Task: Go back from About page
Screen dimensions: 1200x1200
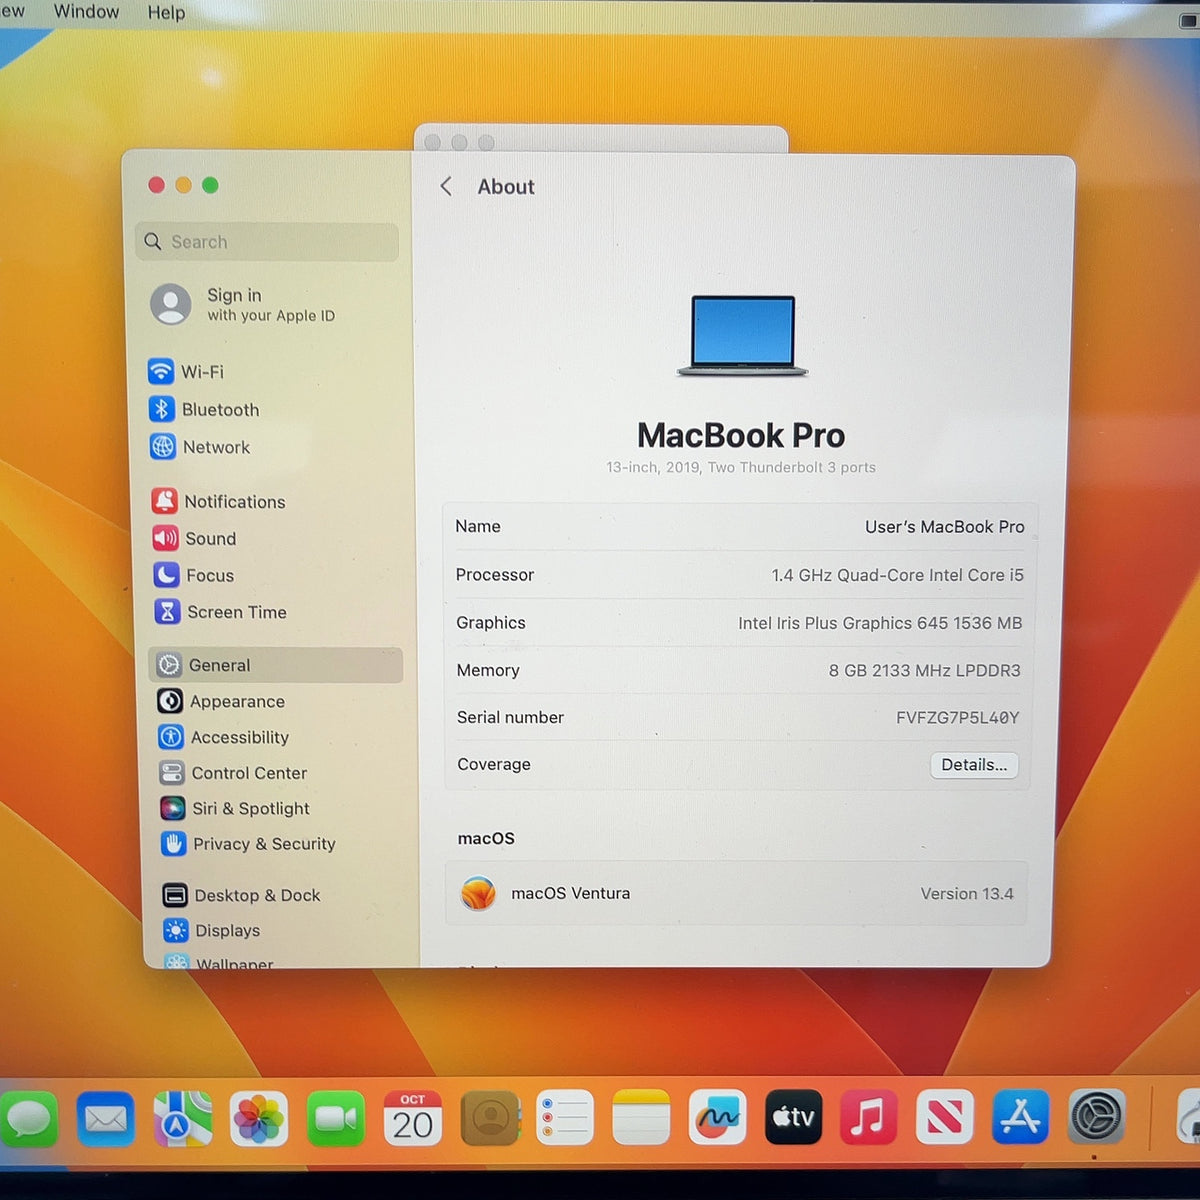Action: (x=446, y=186)
